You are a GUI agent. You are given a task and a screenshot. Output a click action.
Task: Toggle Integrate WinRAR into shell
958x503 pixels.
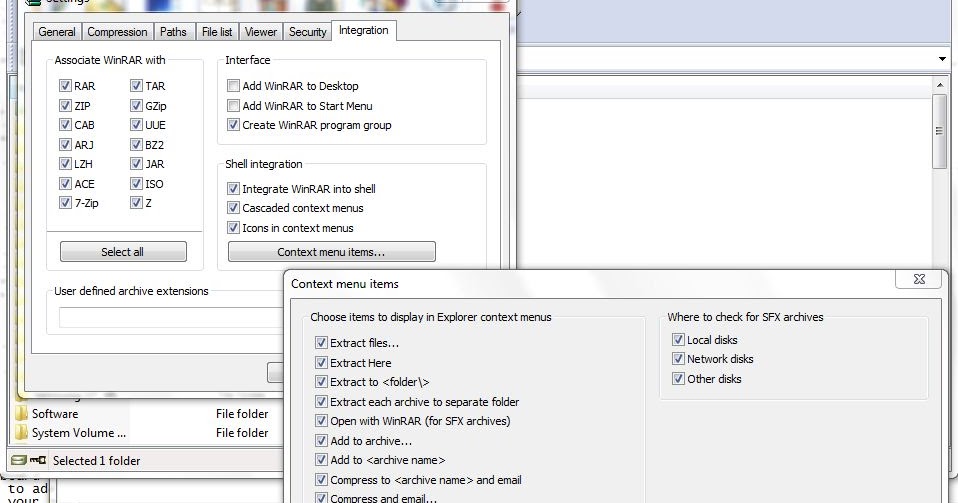233,189
